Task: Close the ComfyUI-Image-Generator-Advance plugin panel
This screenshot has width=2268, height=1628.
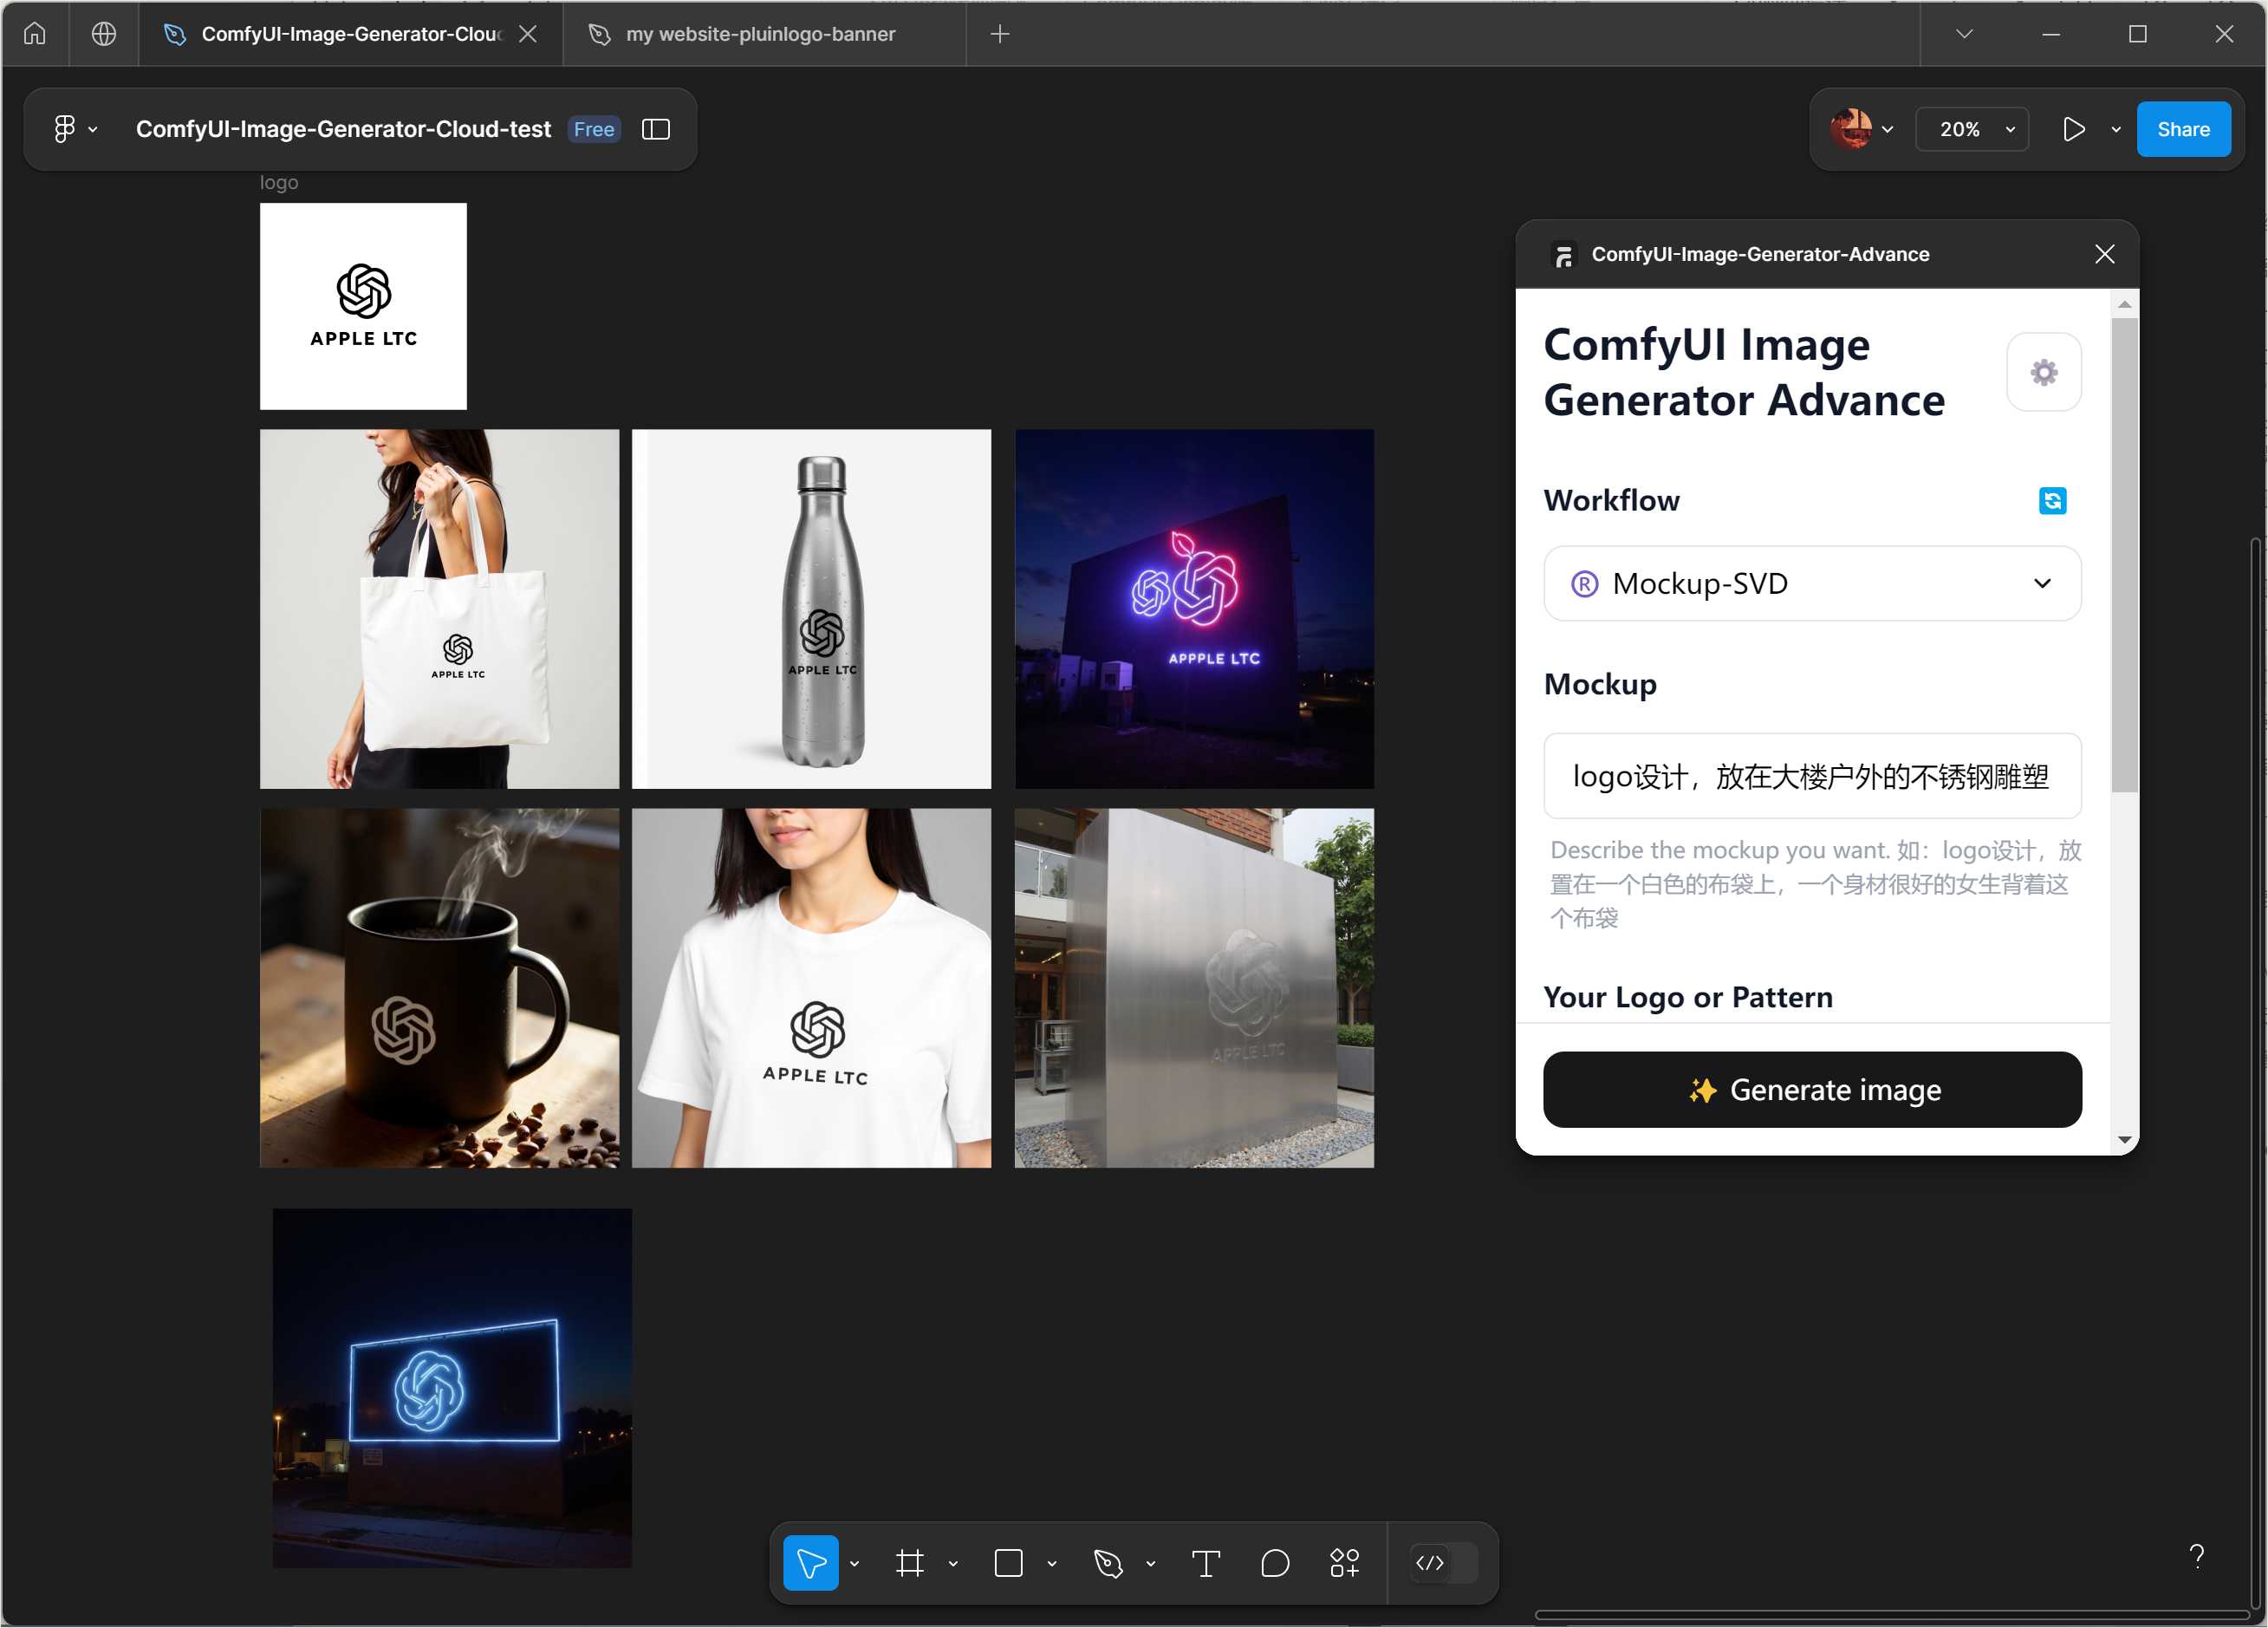Action: coord(2105,254)
